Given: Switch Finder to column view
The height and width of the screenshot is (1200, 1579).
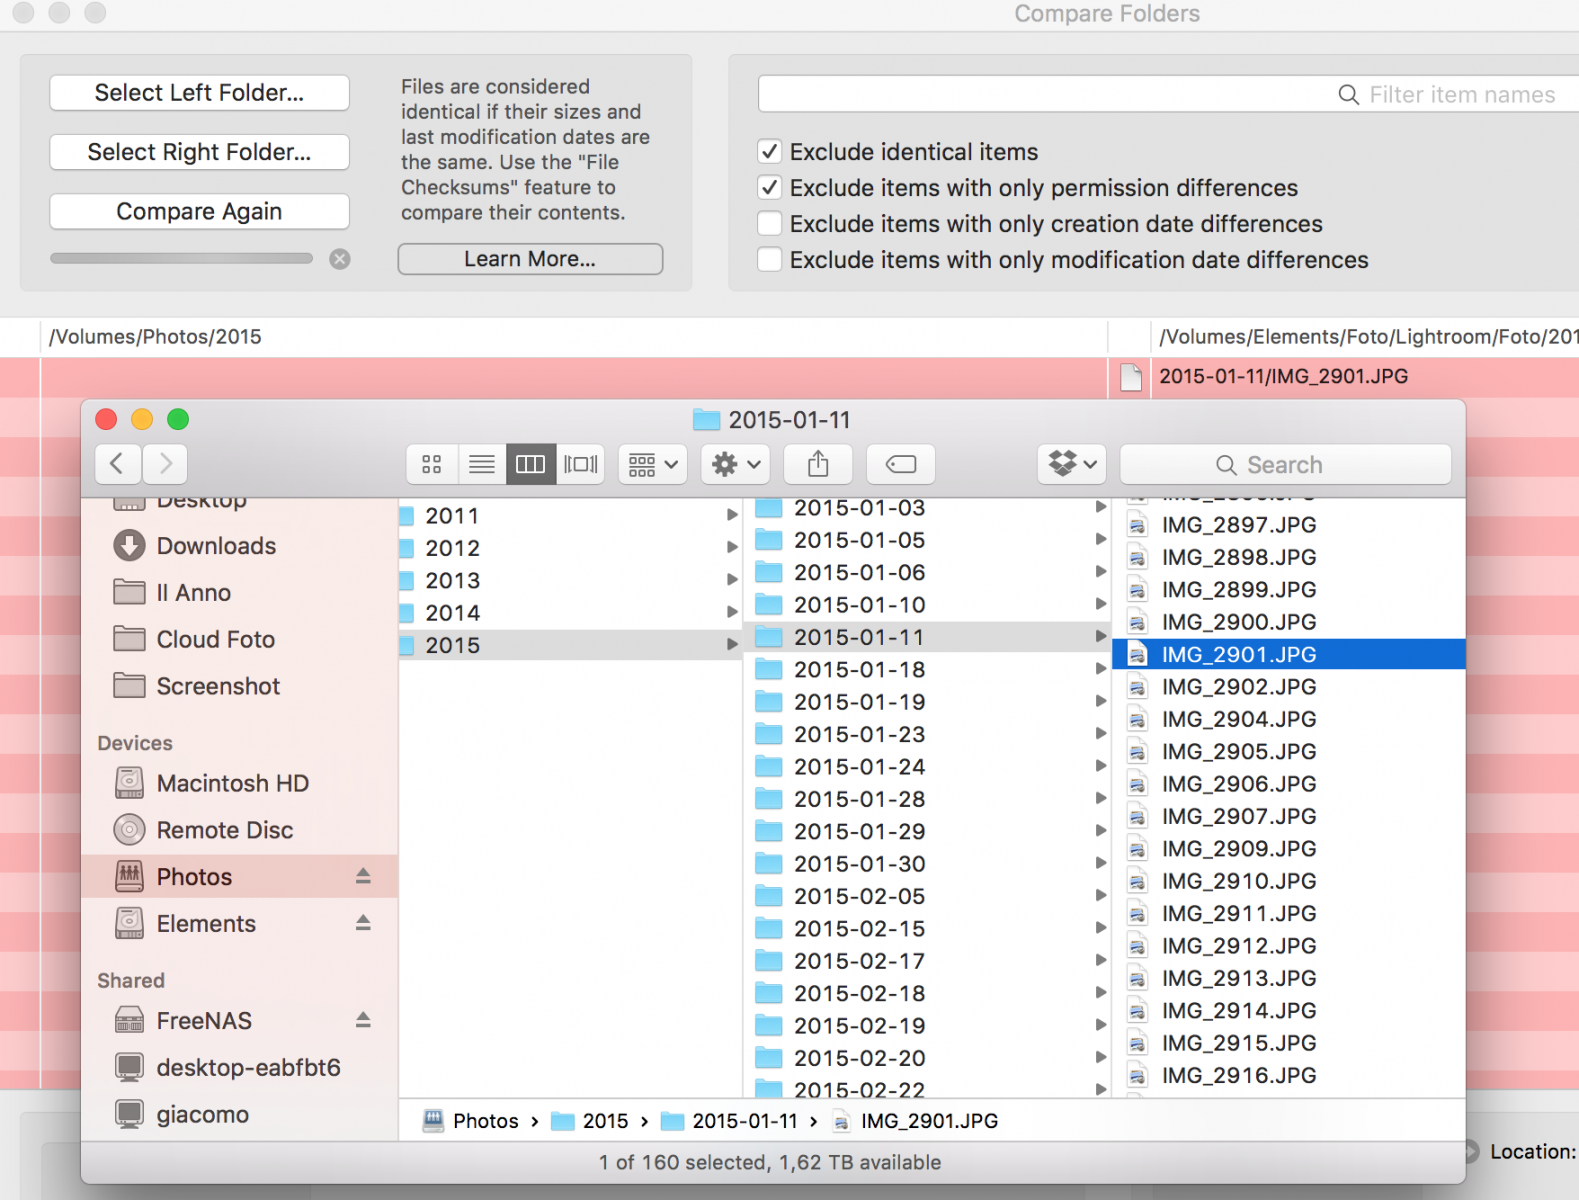Looking at the screenshot, I should coord(531,464).
